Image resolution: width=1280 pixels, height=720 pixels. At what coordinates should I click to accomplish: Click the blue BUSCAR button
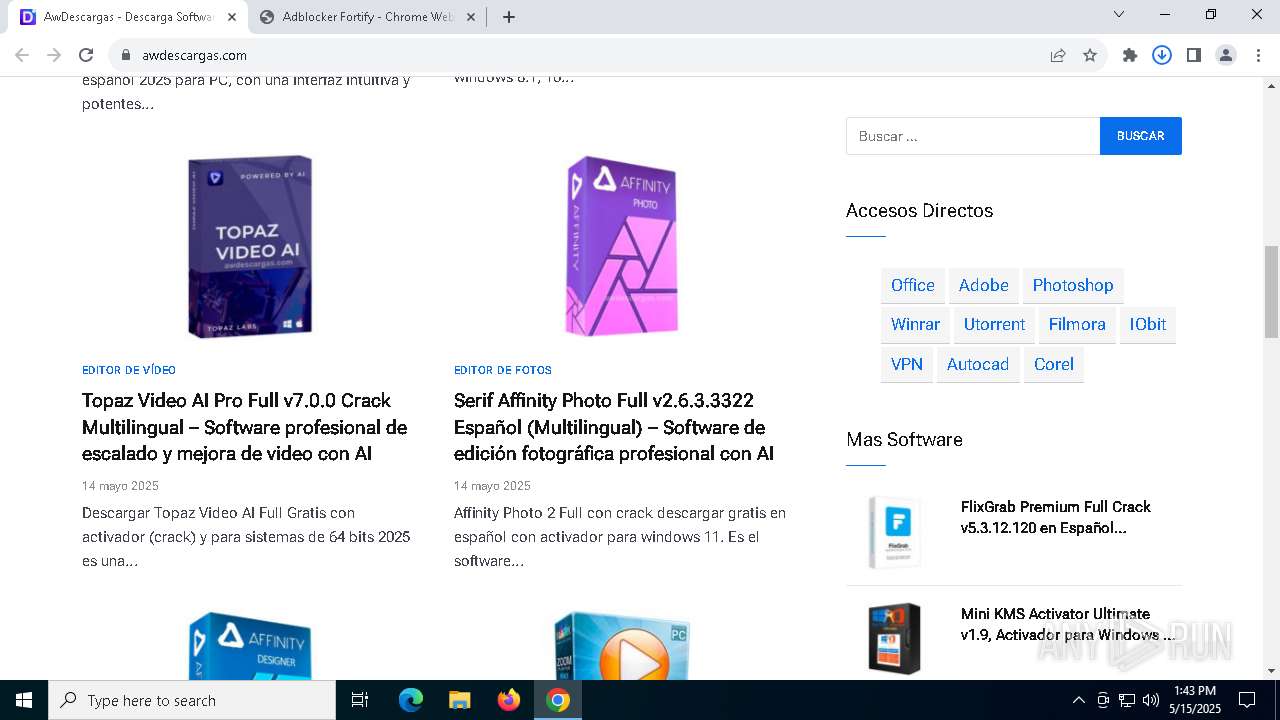pyautogui.click(x=1141, y=136)
